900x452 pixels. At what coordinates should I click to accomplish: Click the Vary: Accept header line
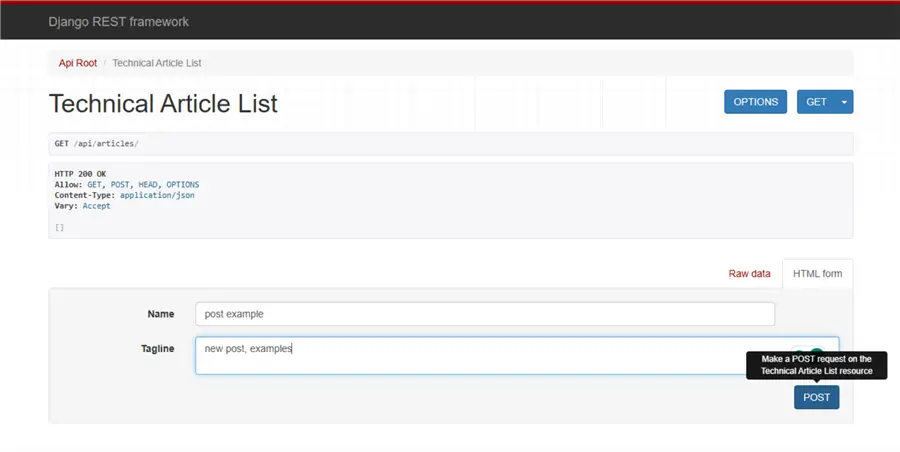tap(83, 206)
